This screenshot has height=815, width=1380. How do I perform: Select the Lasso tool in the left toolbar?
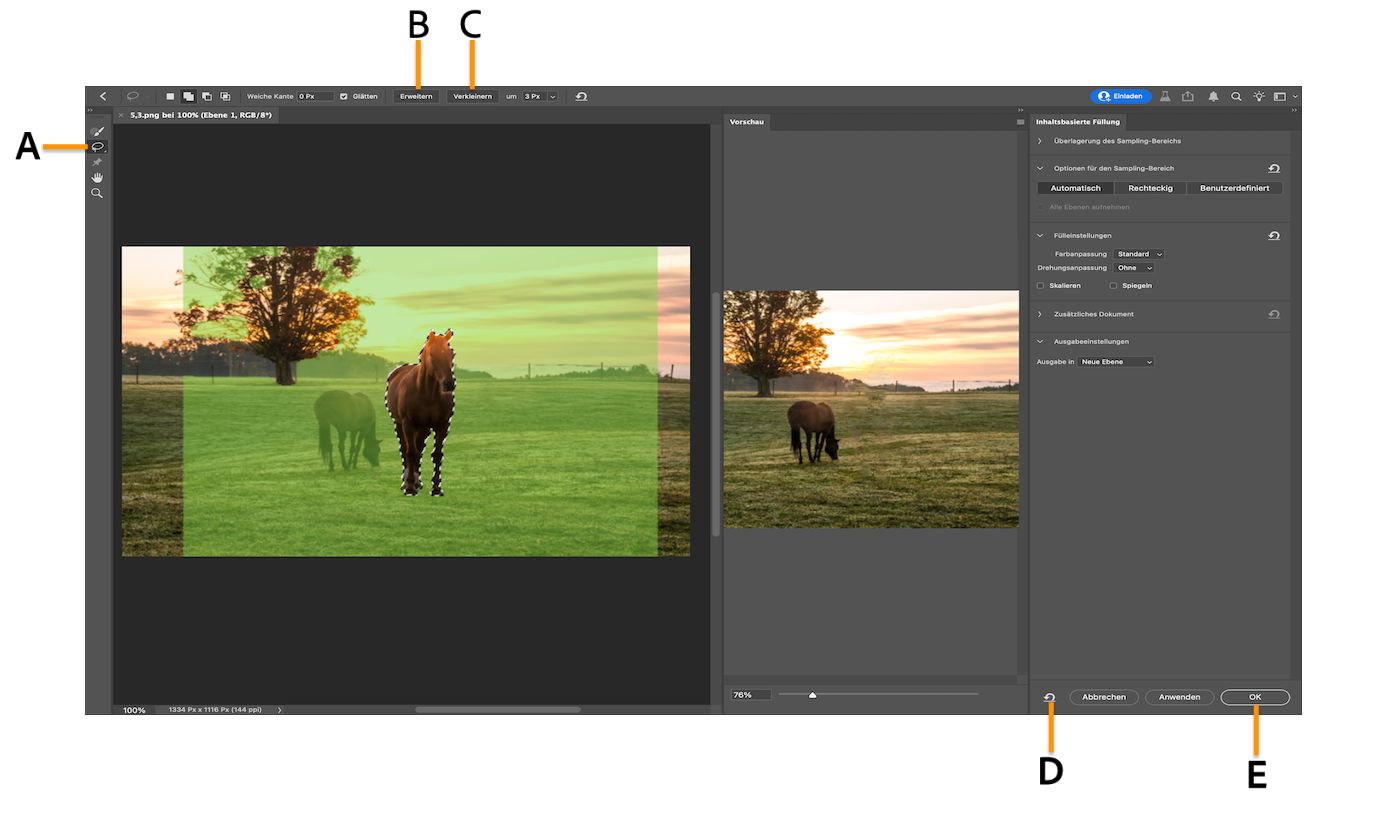click(97, 147)
